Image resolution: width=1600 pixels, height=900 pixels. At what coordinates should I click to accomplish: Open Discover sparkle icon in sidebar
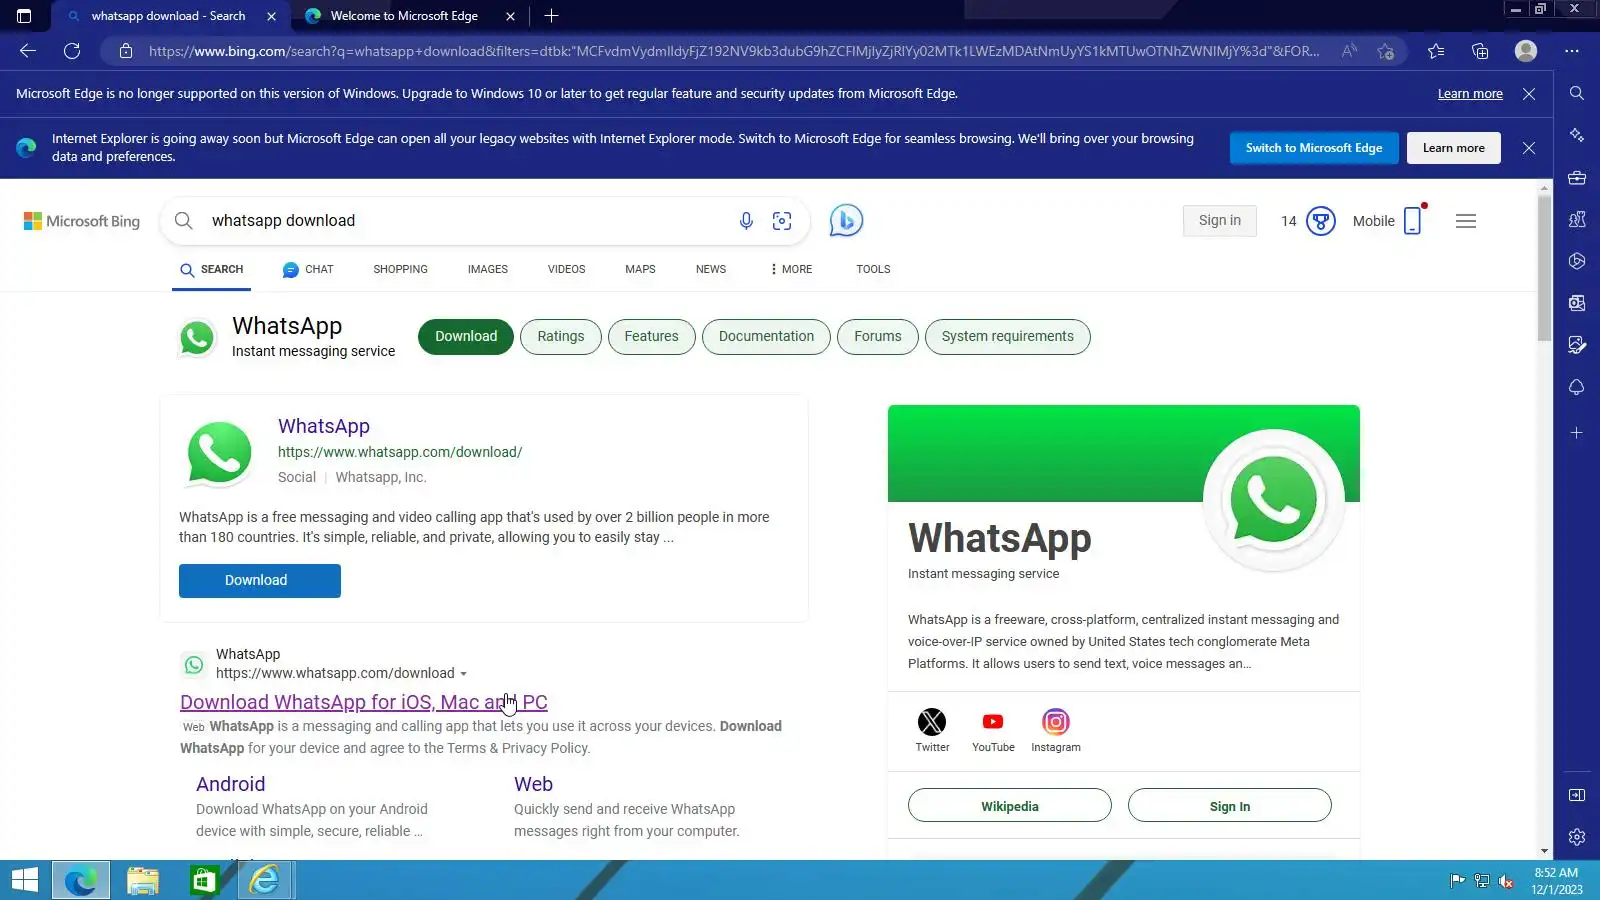click(1577, 135)
